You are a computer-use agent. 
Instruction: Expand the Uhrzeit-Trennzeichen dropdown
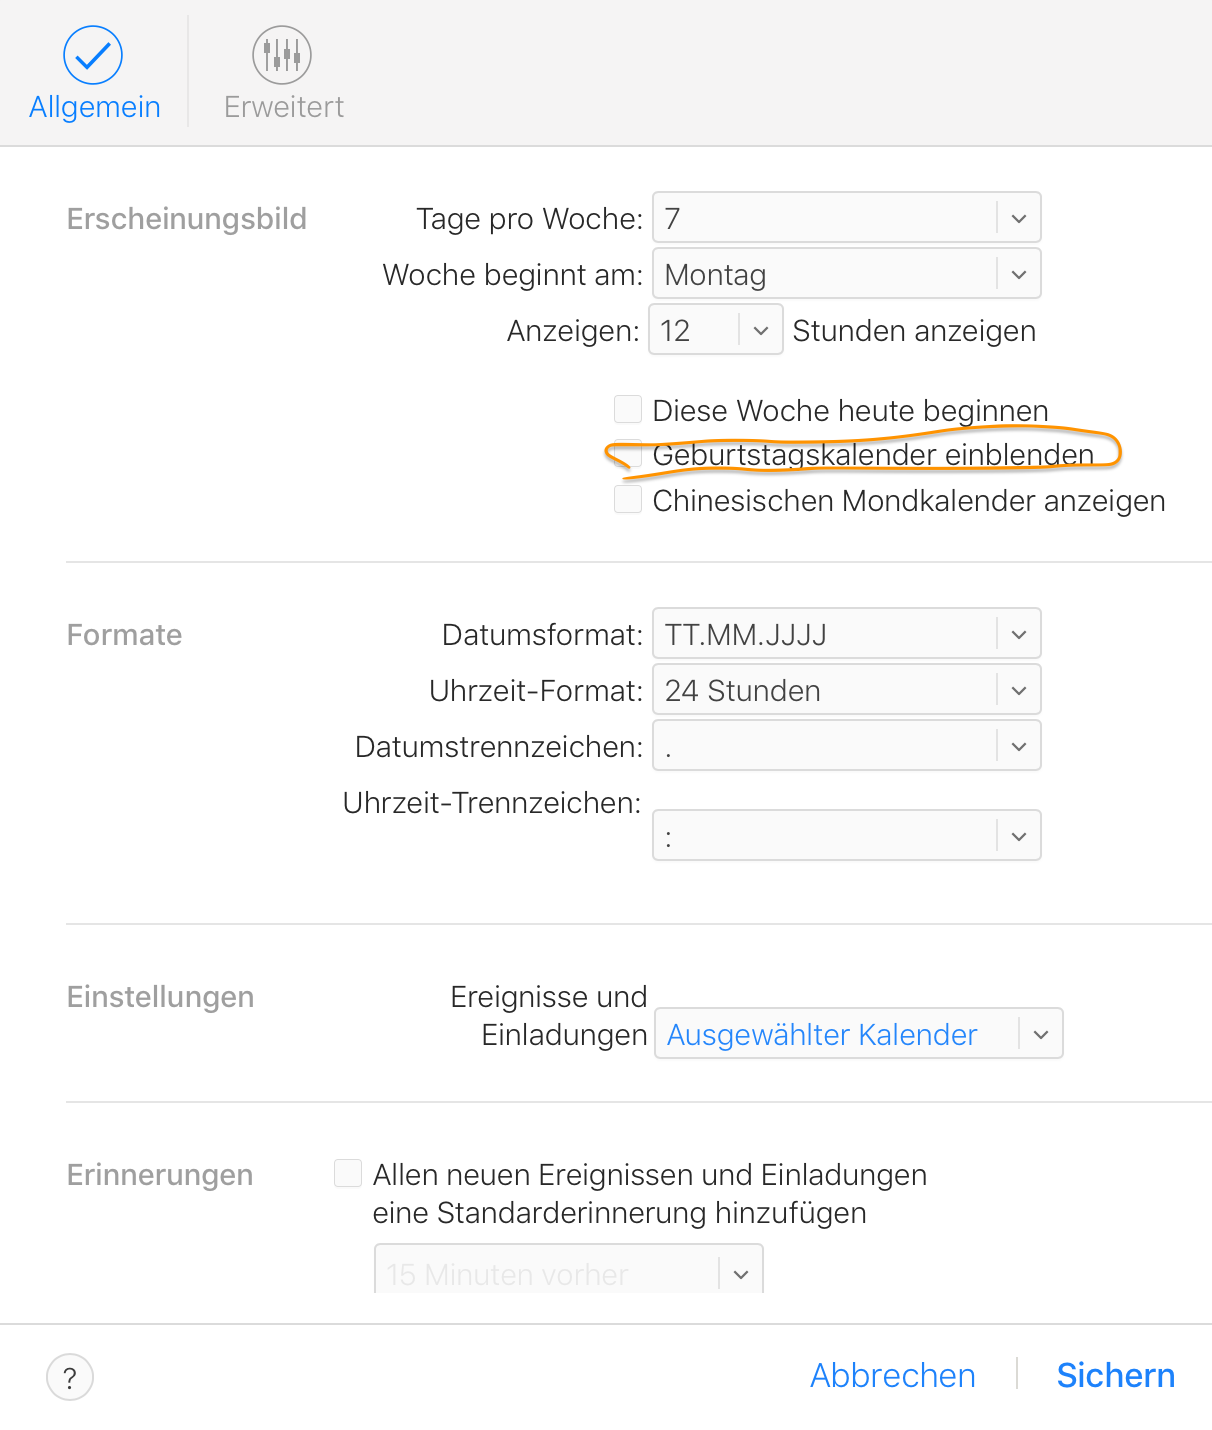click(846, 836)
